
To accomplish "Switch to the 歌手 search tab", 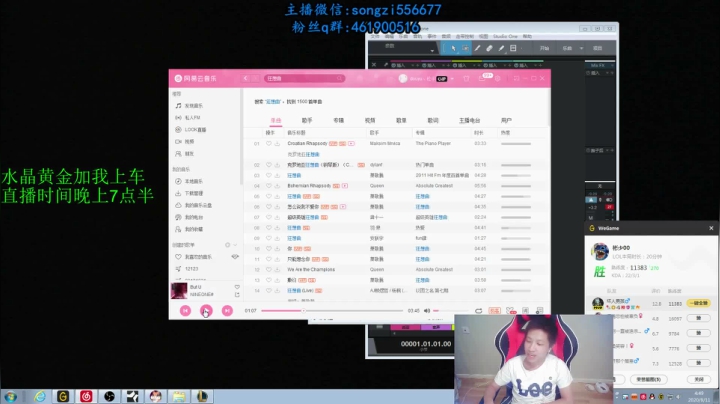I will [x=307, y=120].
